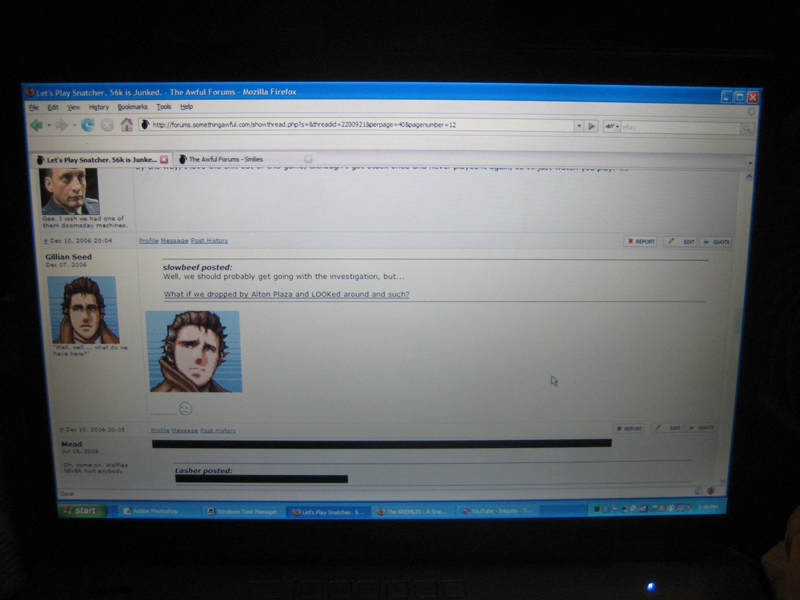The image size is (800, 600).
Task: Click the page scrollbar up arrow
Action: [748, 177]
